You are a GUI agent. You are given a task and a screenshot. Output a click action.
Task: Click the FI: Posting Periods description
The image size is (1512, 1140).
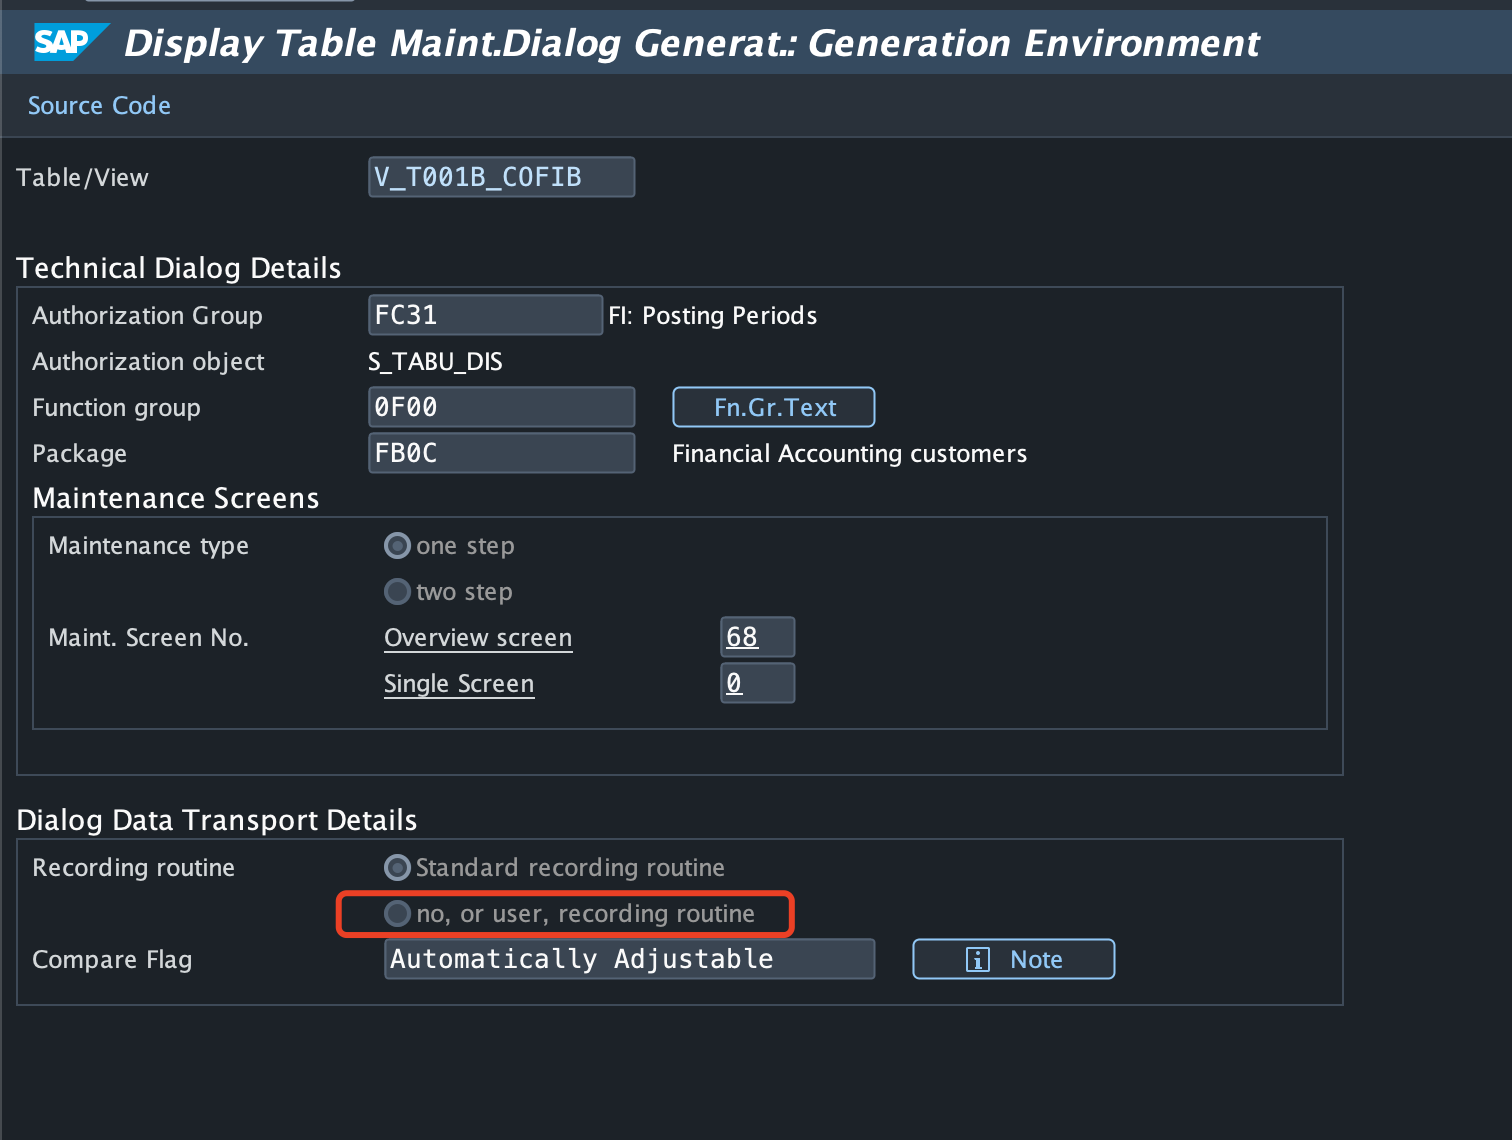(x=713, y=315)
